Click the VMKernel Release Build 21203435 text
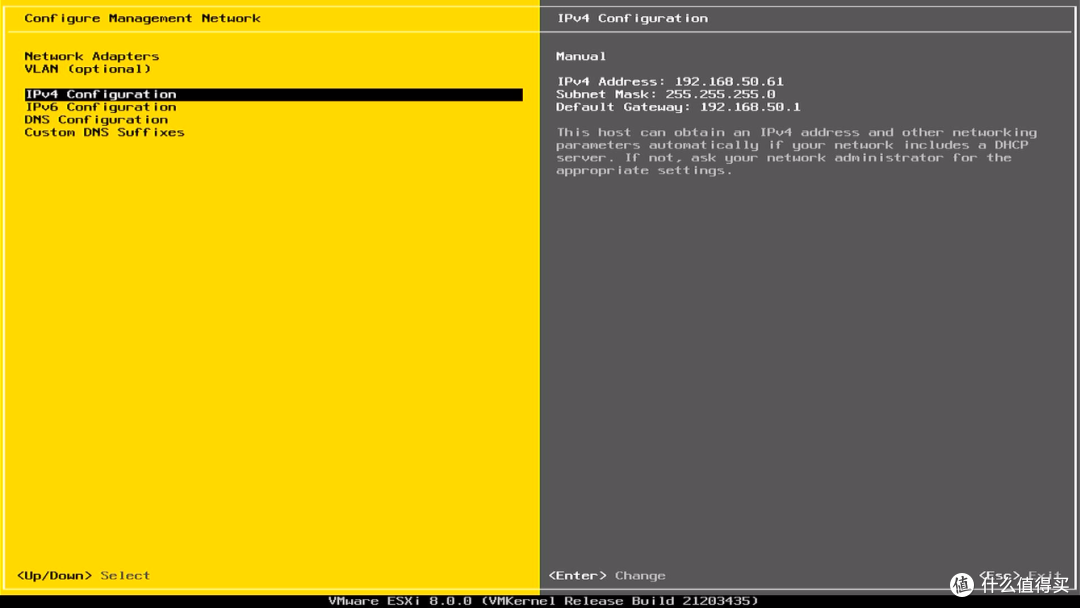This screenshot has height=608, width=1080. pyautogui.click(x=620, y=601)
